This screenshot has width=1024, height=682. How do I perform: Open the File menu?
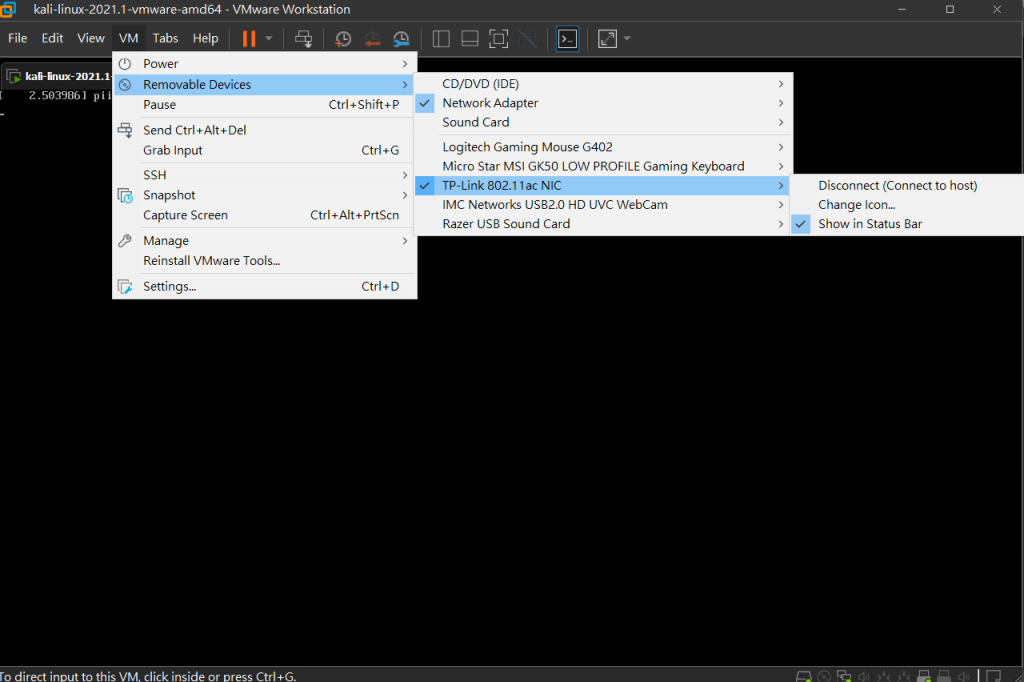point(18,38)
